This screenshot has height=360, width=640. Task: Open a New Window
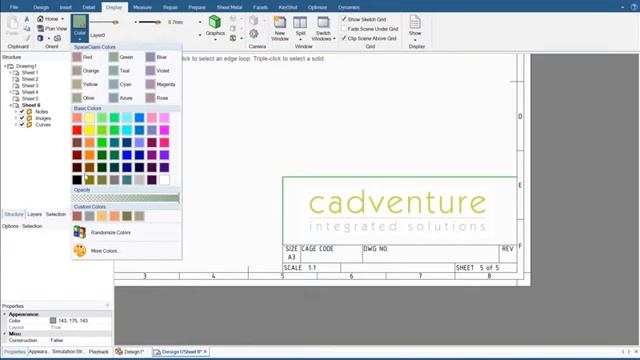coord(280,29)
